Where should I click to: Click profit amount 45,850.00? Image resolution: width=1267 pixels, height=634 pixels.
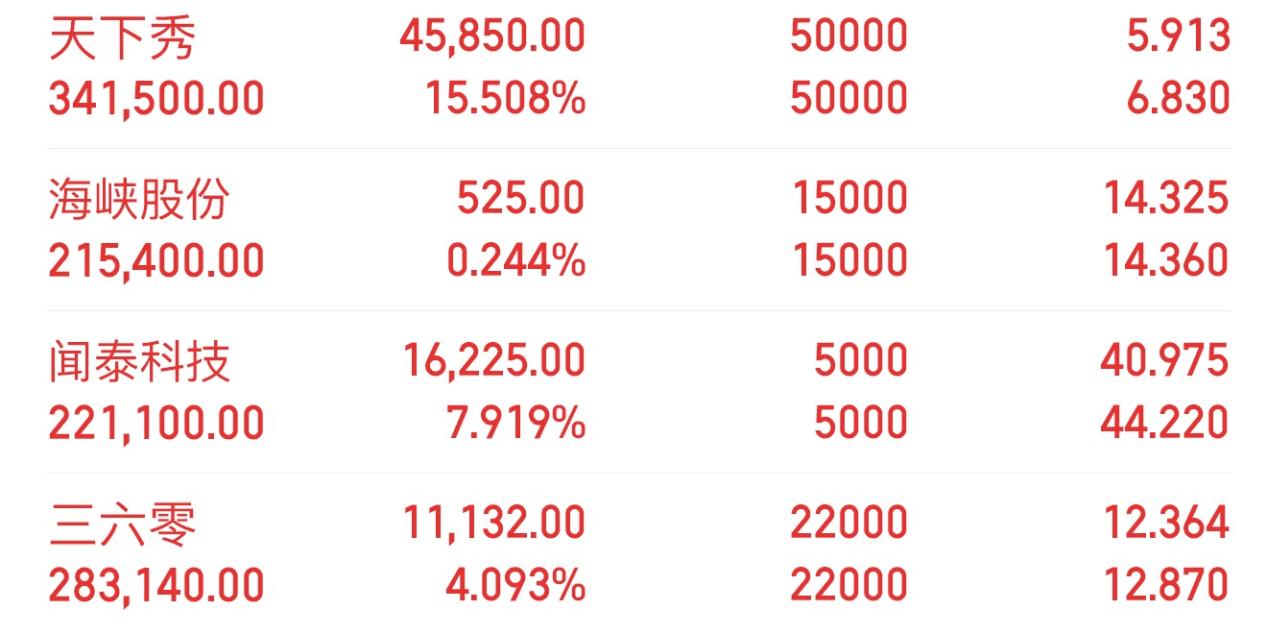[x=492, y=37]
